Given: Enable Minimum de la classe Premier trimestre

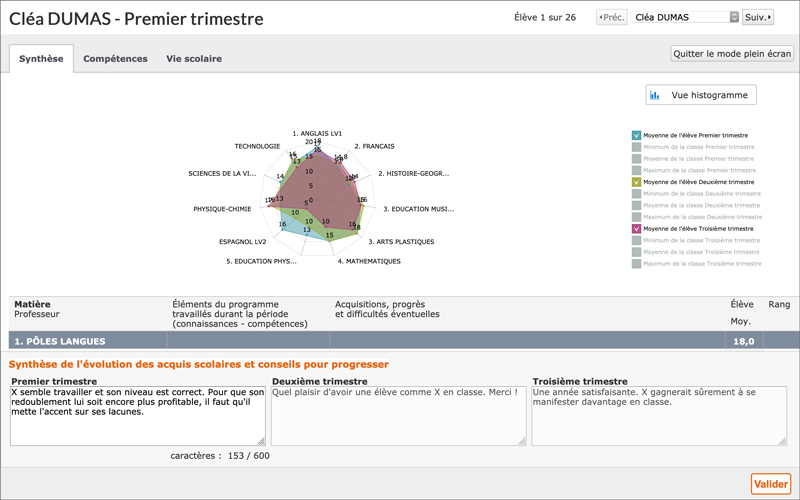Looking at the screenshot, I should [636, 147].
